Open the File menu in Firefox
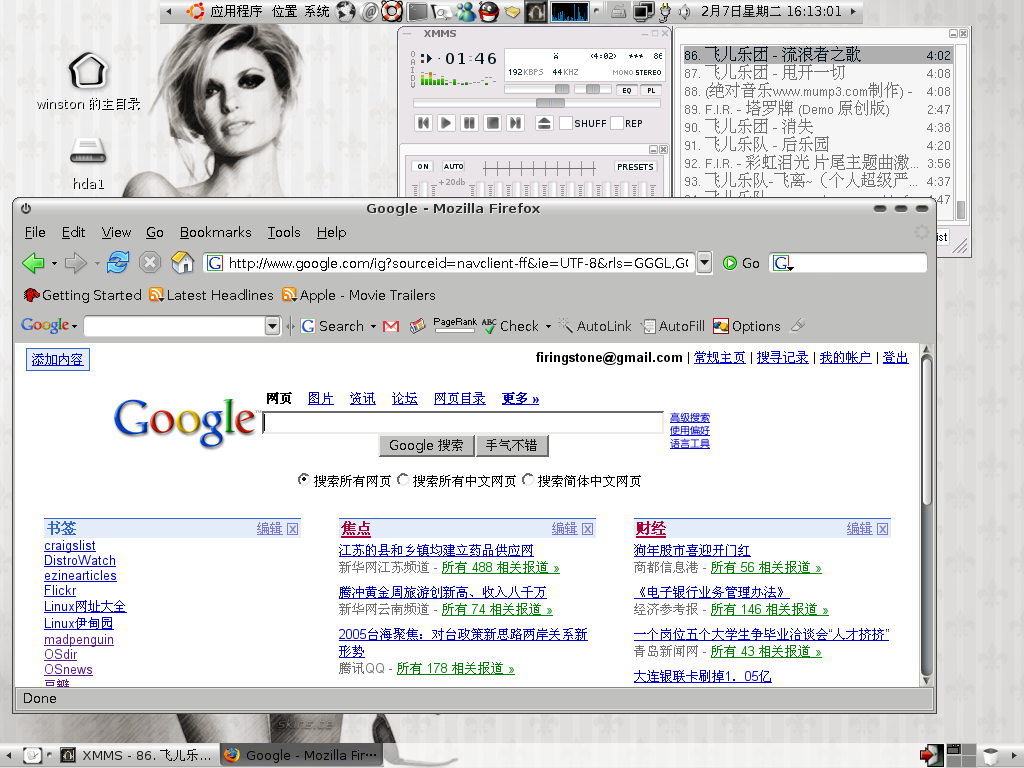Image resolution: width=1024 pixels, height=768 pixels. point(35,232)
